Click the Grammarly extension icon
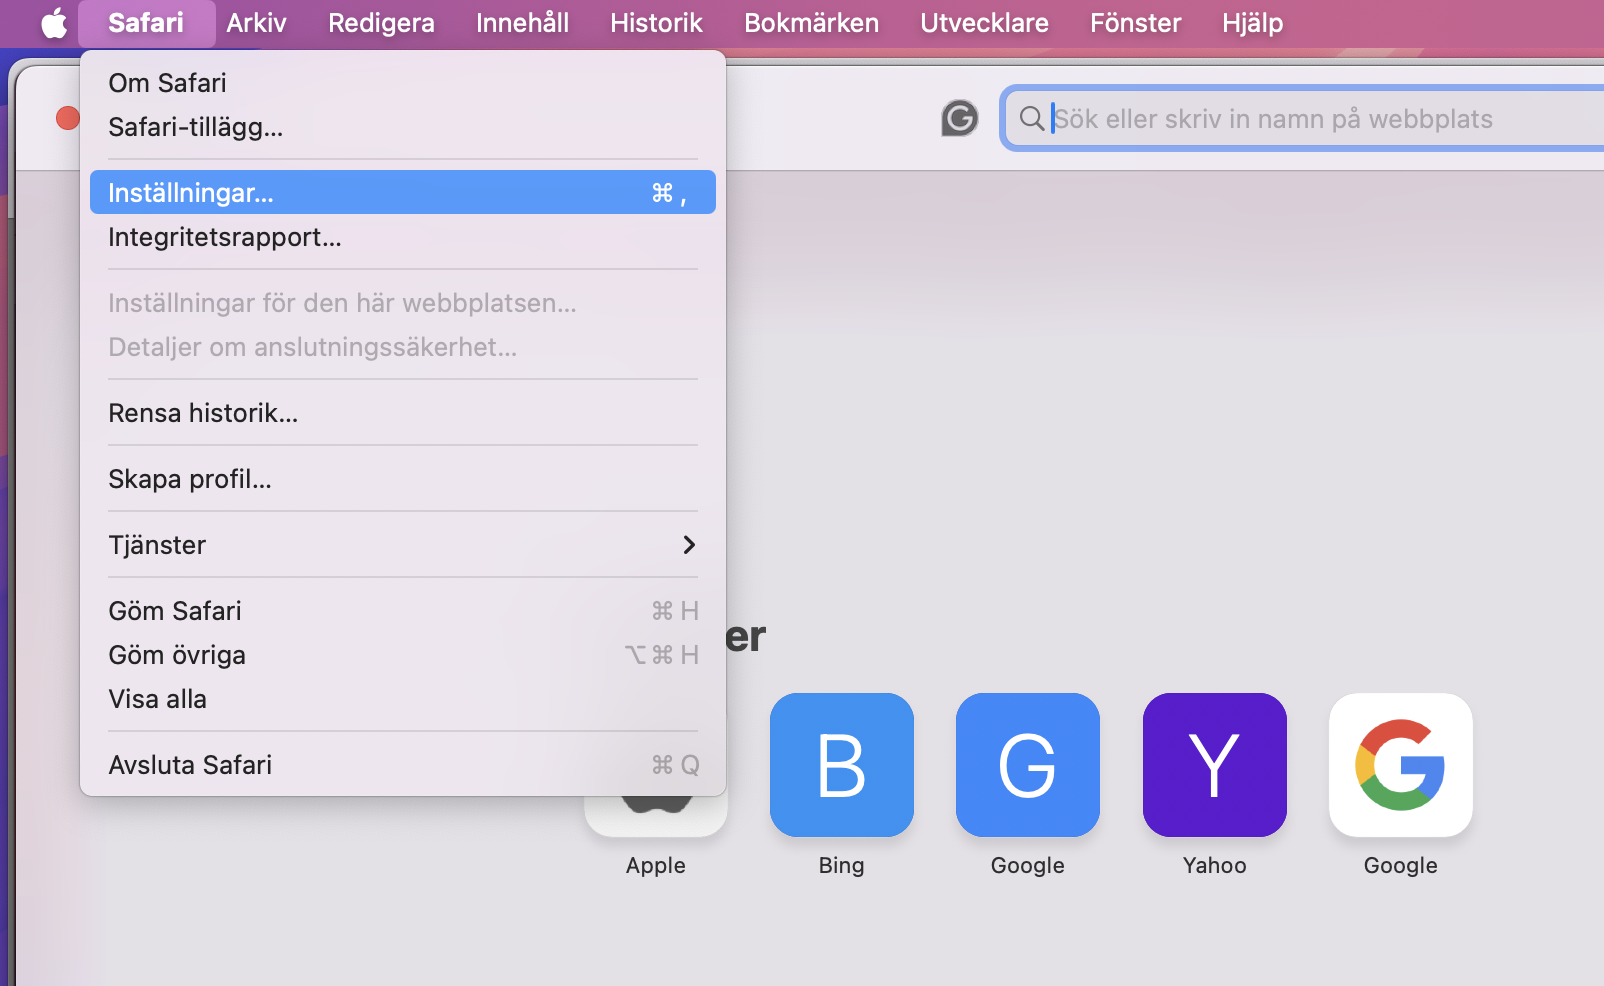This screenshot has width=1604, height=986. pos(960,118)
